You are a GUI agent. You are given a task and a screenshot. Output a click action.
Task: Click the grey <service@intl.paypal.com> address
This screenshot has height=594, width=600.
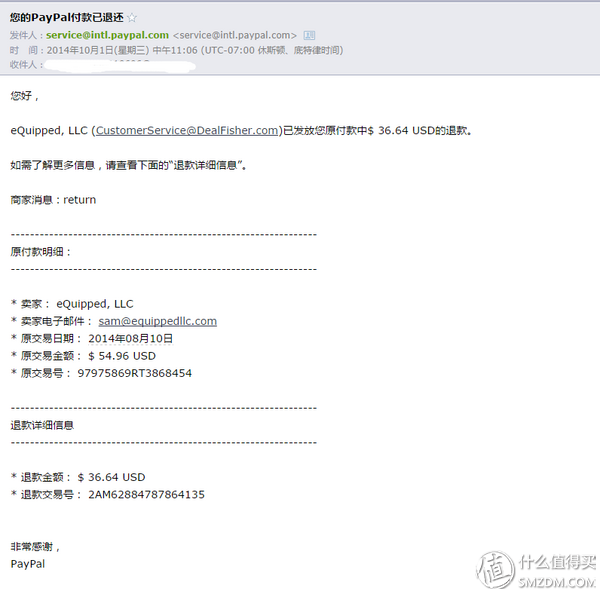pyautogui.click(x=235, y=35)
